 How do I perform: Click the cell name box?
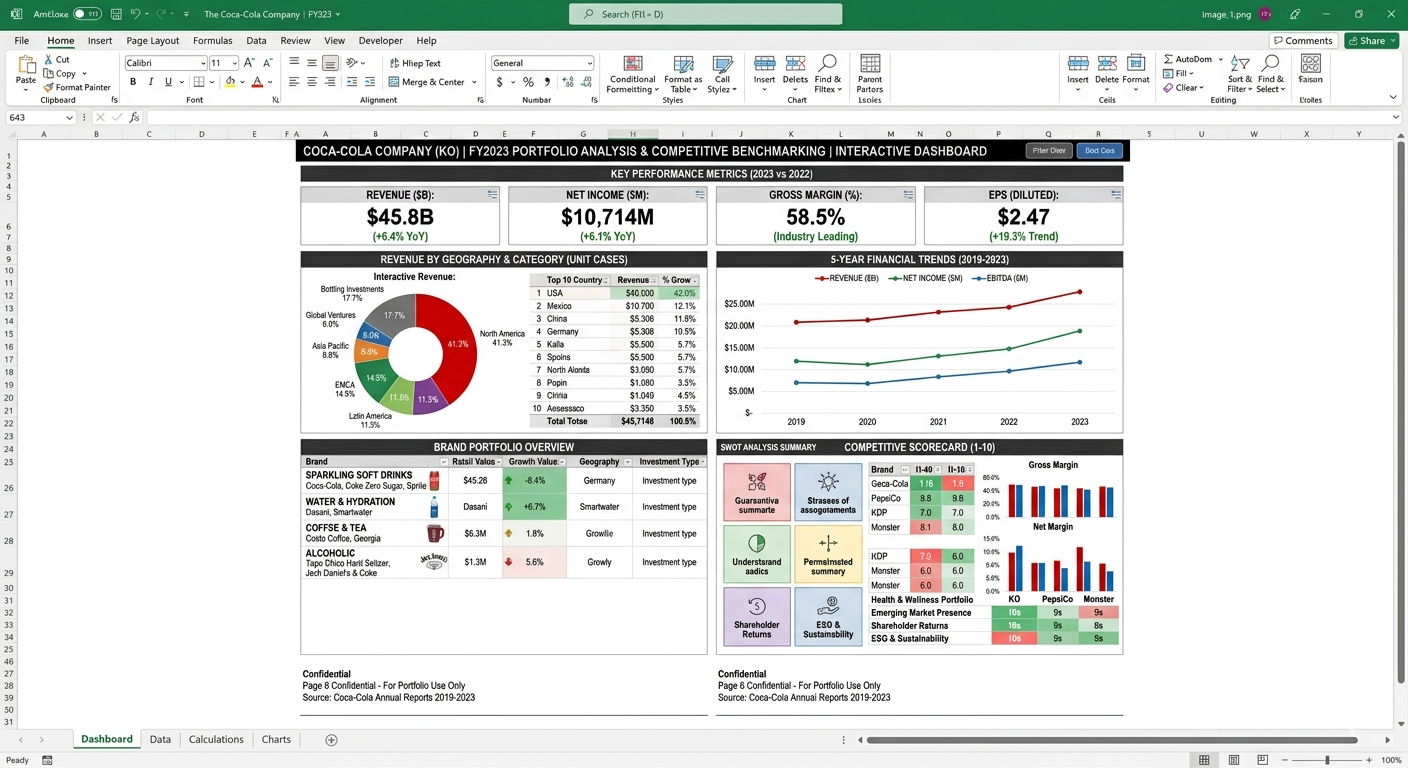(x=40, y=118)
